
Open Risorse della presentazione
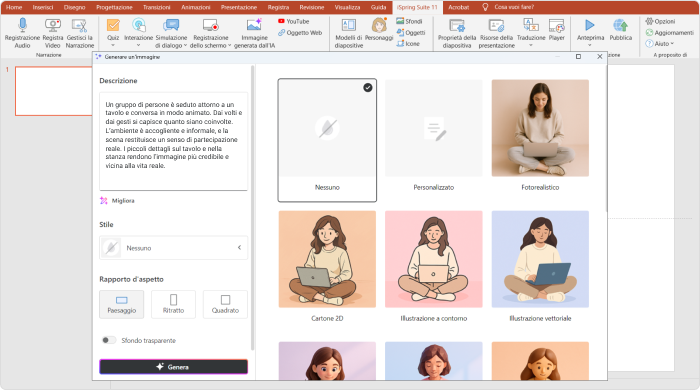pos(496,33)
